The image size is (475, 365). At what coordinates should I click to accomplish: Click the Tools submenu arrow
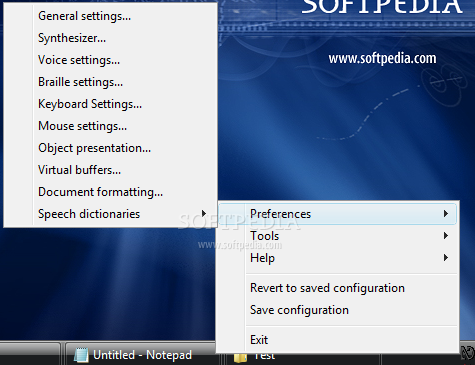click(446, 236)
